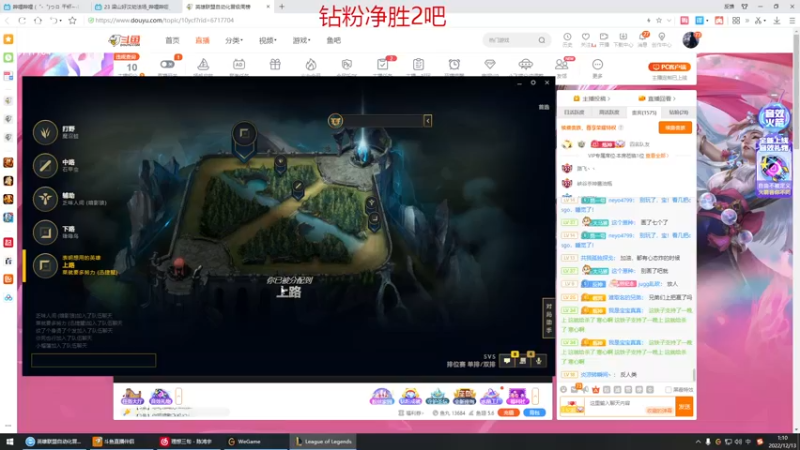Click the UFO icon in activity bar
Image resolution: width=800 pixels, height=450 pixels.
coord(526,64)
